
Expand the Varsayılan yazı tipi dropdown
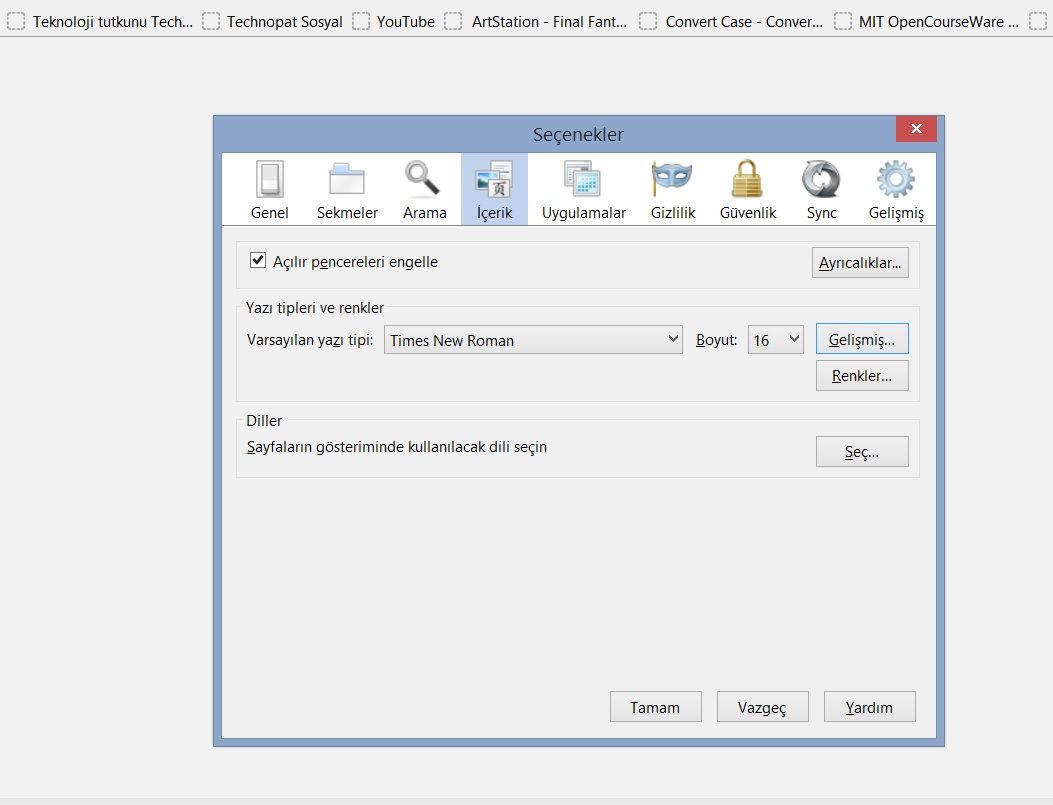pyautogui.click(x=533, y=340)
